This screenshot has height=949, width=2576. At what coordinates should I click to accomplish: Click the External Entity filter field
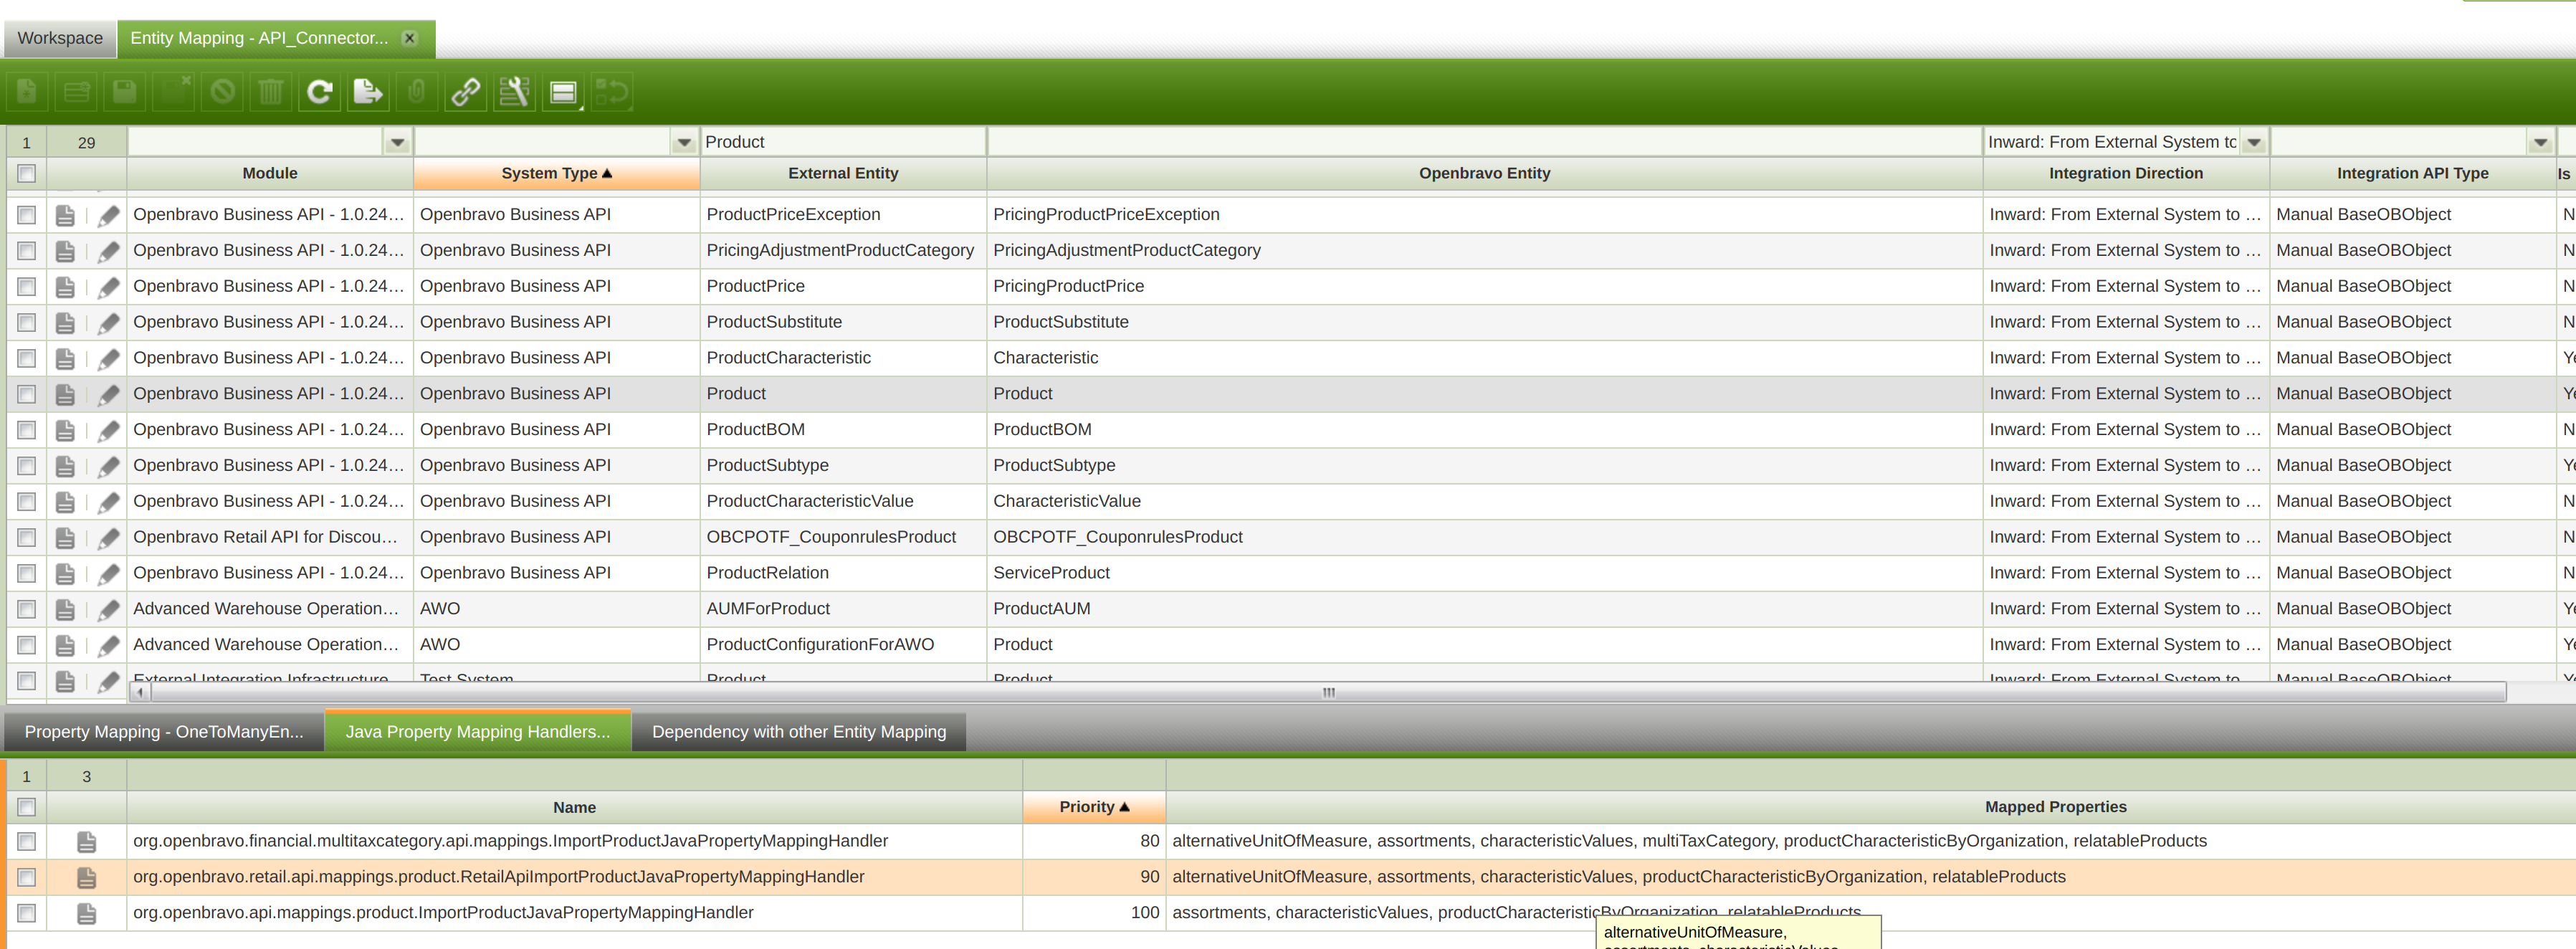(x=842, y=142)
